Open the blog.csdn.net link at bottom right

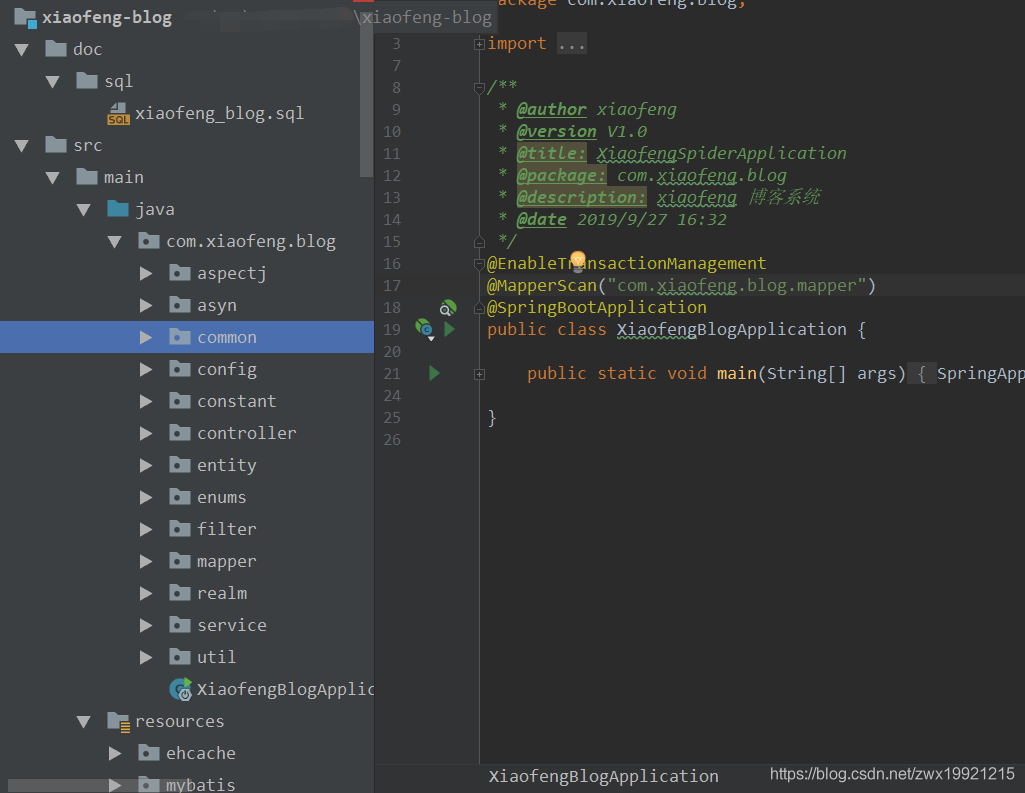tap(891, 774)
